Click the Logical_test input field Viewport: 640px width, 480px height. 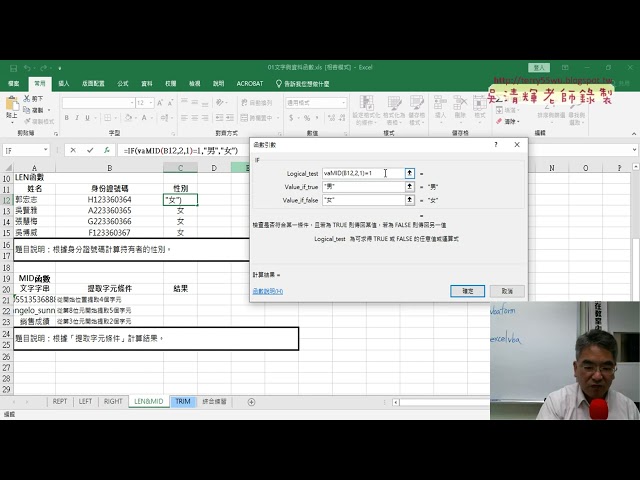click(x=363, y=173)
